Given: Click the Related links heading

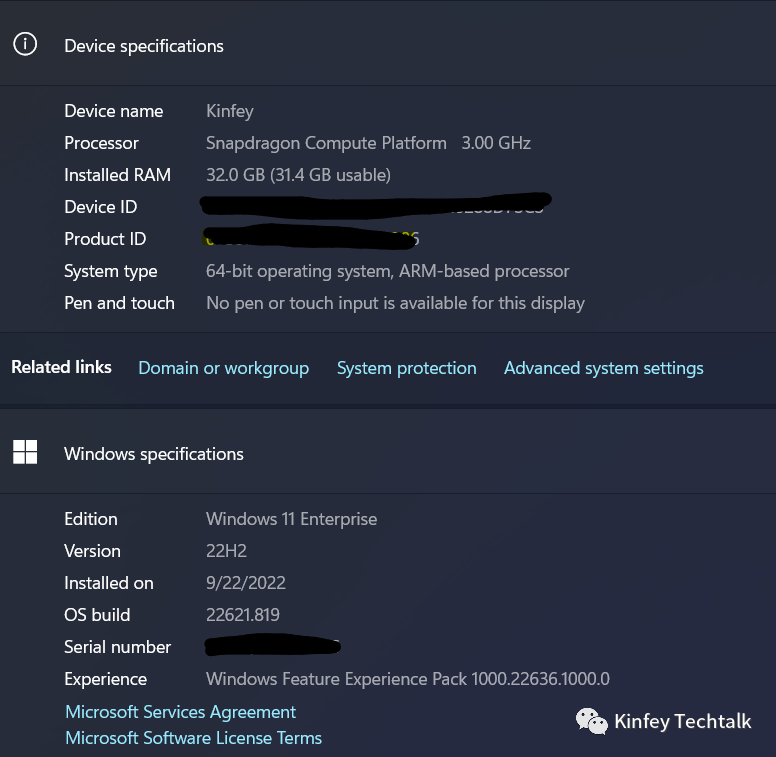Looking at the screenshot, I should pos(61,367).
